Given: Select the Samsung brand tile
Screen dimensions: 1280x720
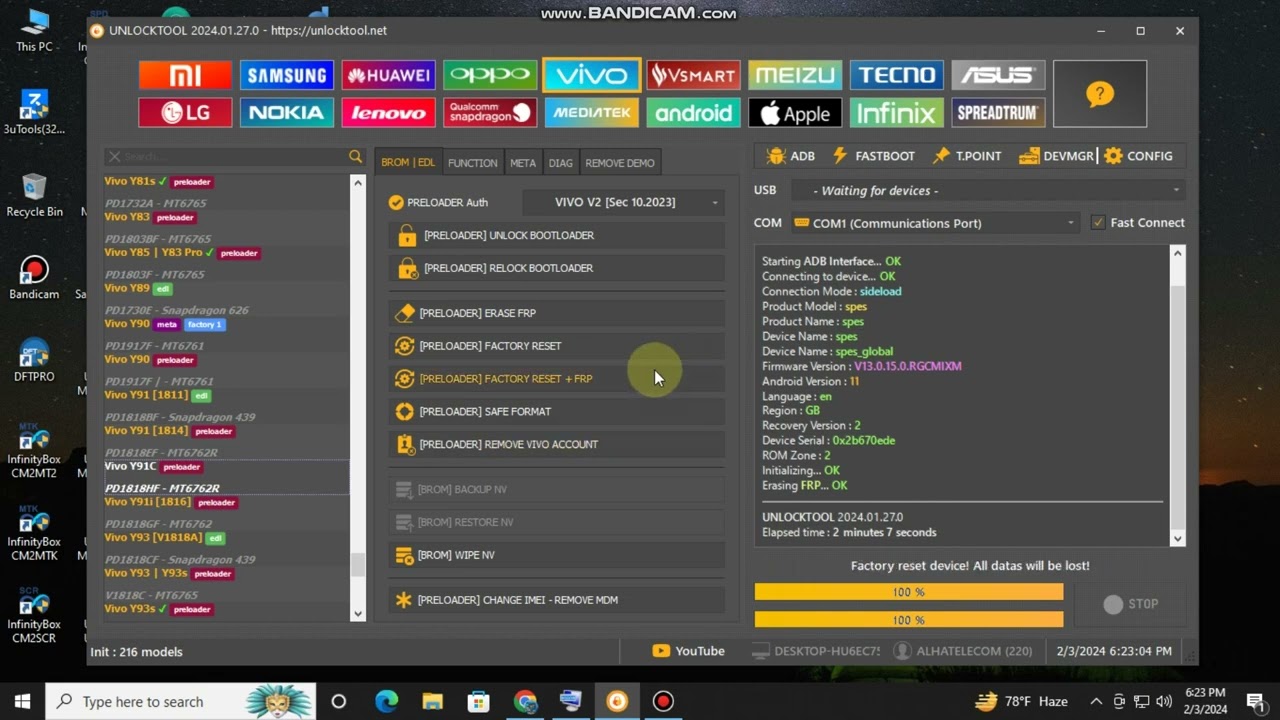Looking at the screenshot, I should 287,75.
